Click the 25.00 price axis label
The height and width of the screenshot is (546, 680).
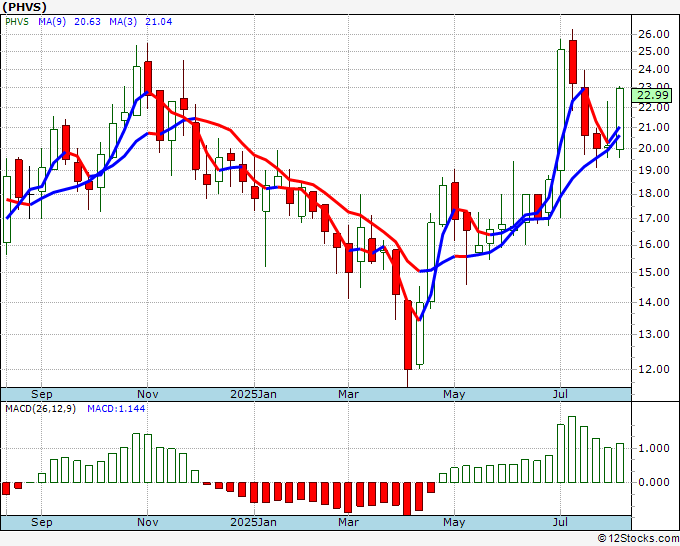(654, 51)
